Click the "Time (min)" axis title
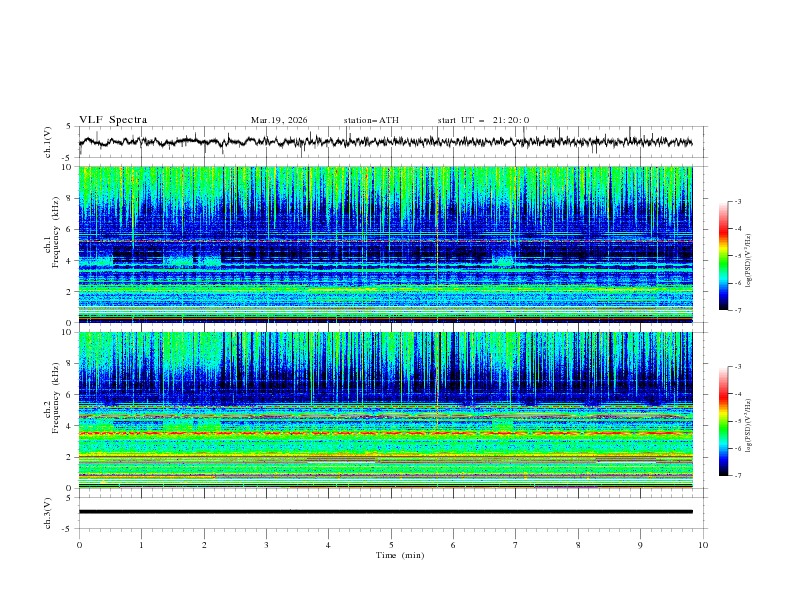Viewport: 792px width, 612px height. click(400, 555)
